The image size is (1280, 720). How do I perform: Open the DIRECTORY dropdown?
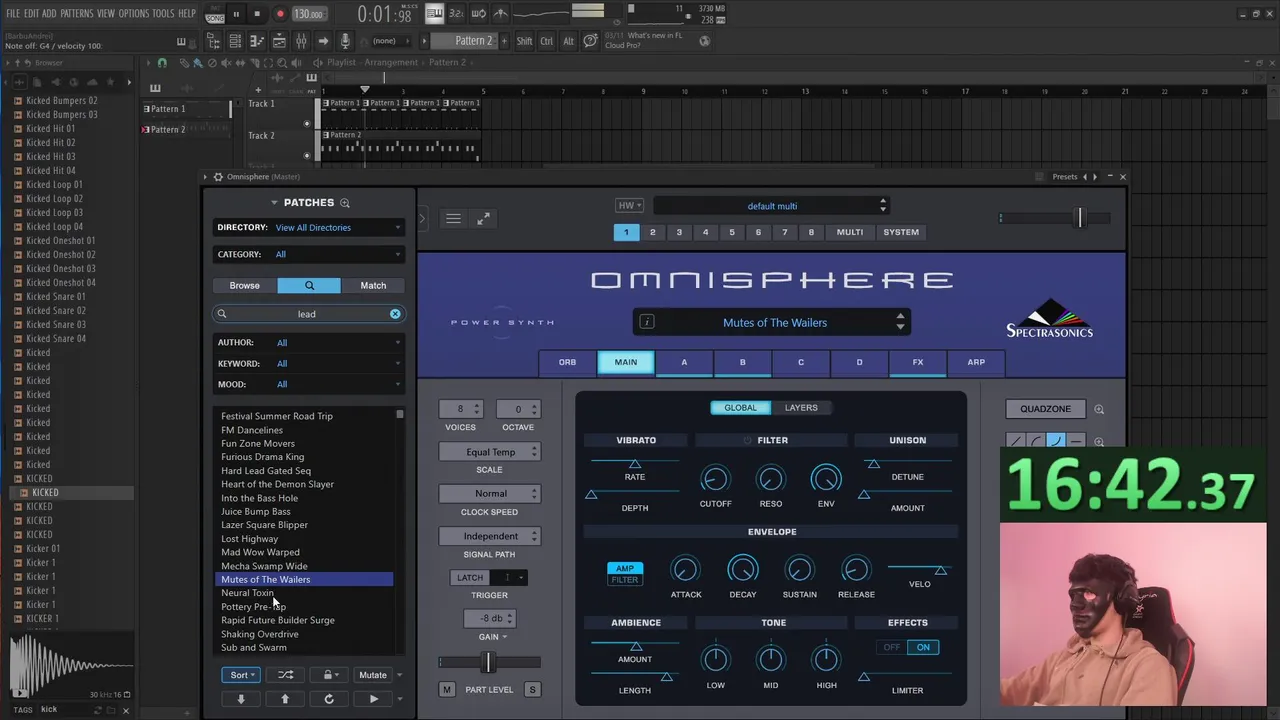(308, 228)
